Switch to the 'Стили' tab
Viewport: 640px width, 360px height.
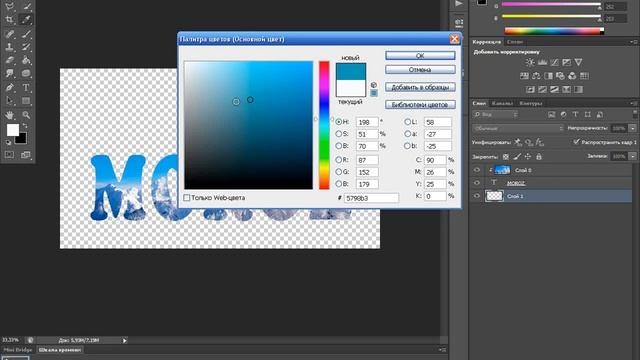click(x=515, y=42)
